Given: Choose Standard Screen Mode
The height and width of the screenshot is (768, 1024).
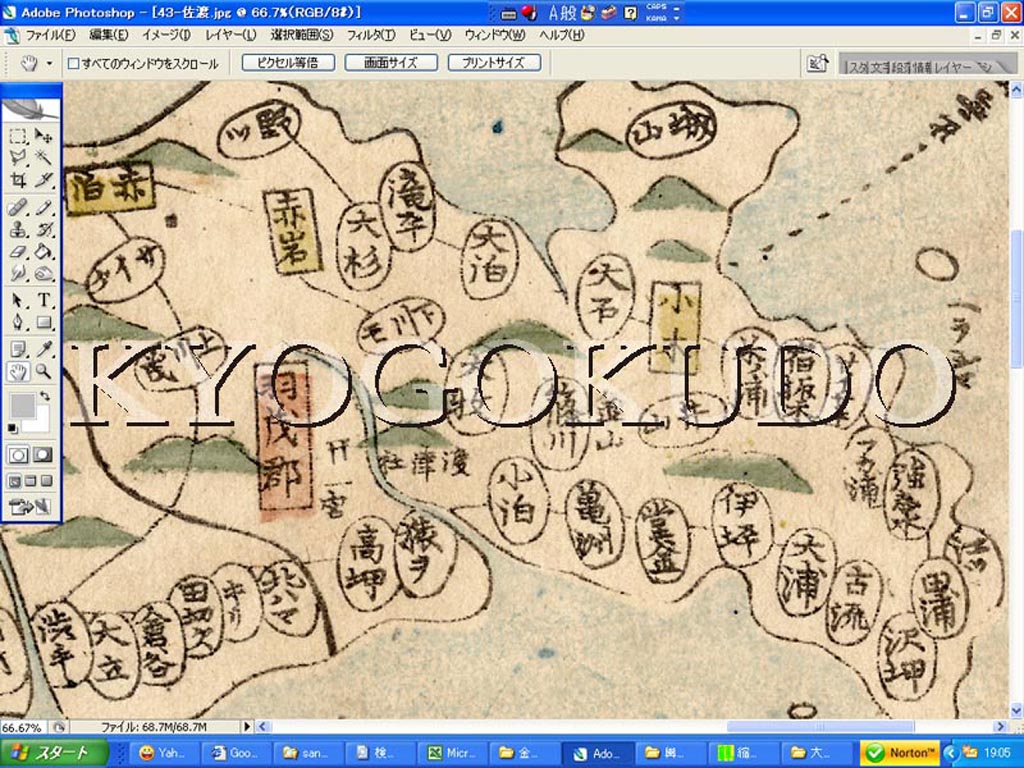Looking at the screenshot, I should tap(14, 481).
